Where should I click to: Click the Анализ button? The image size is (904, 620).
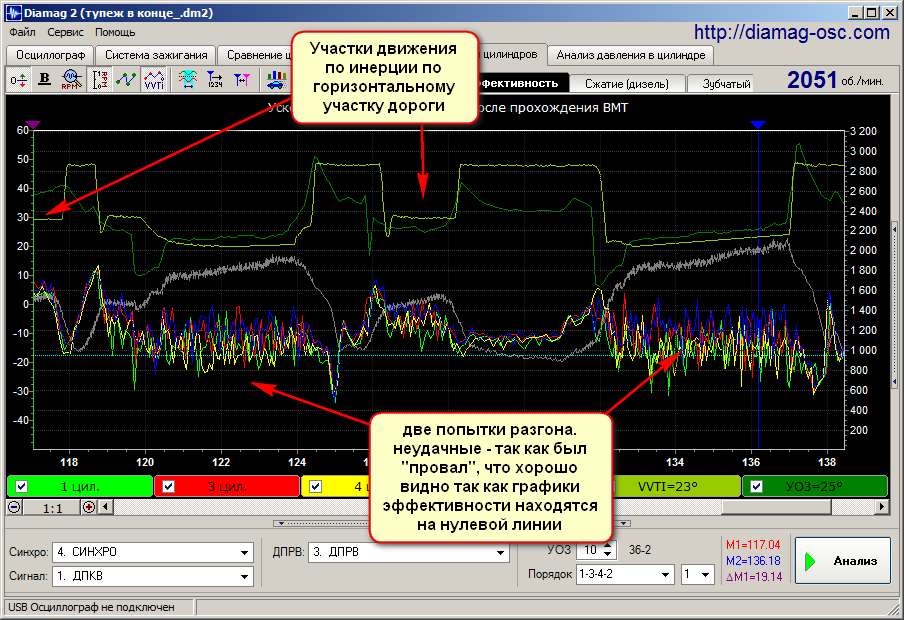843,561
